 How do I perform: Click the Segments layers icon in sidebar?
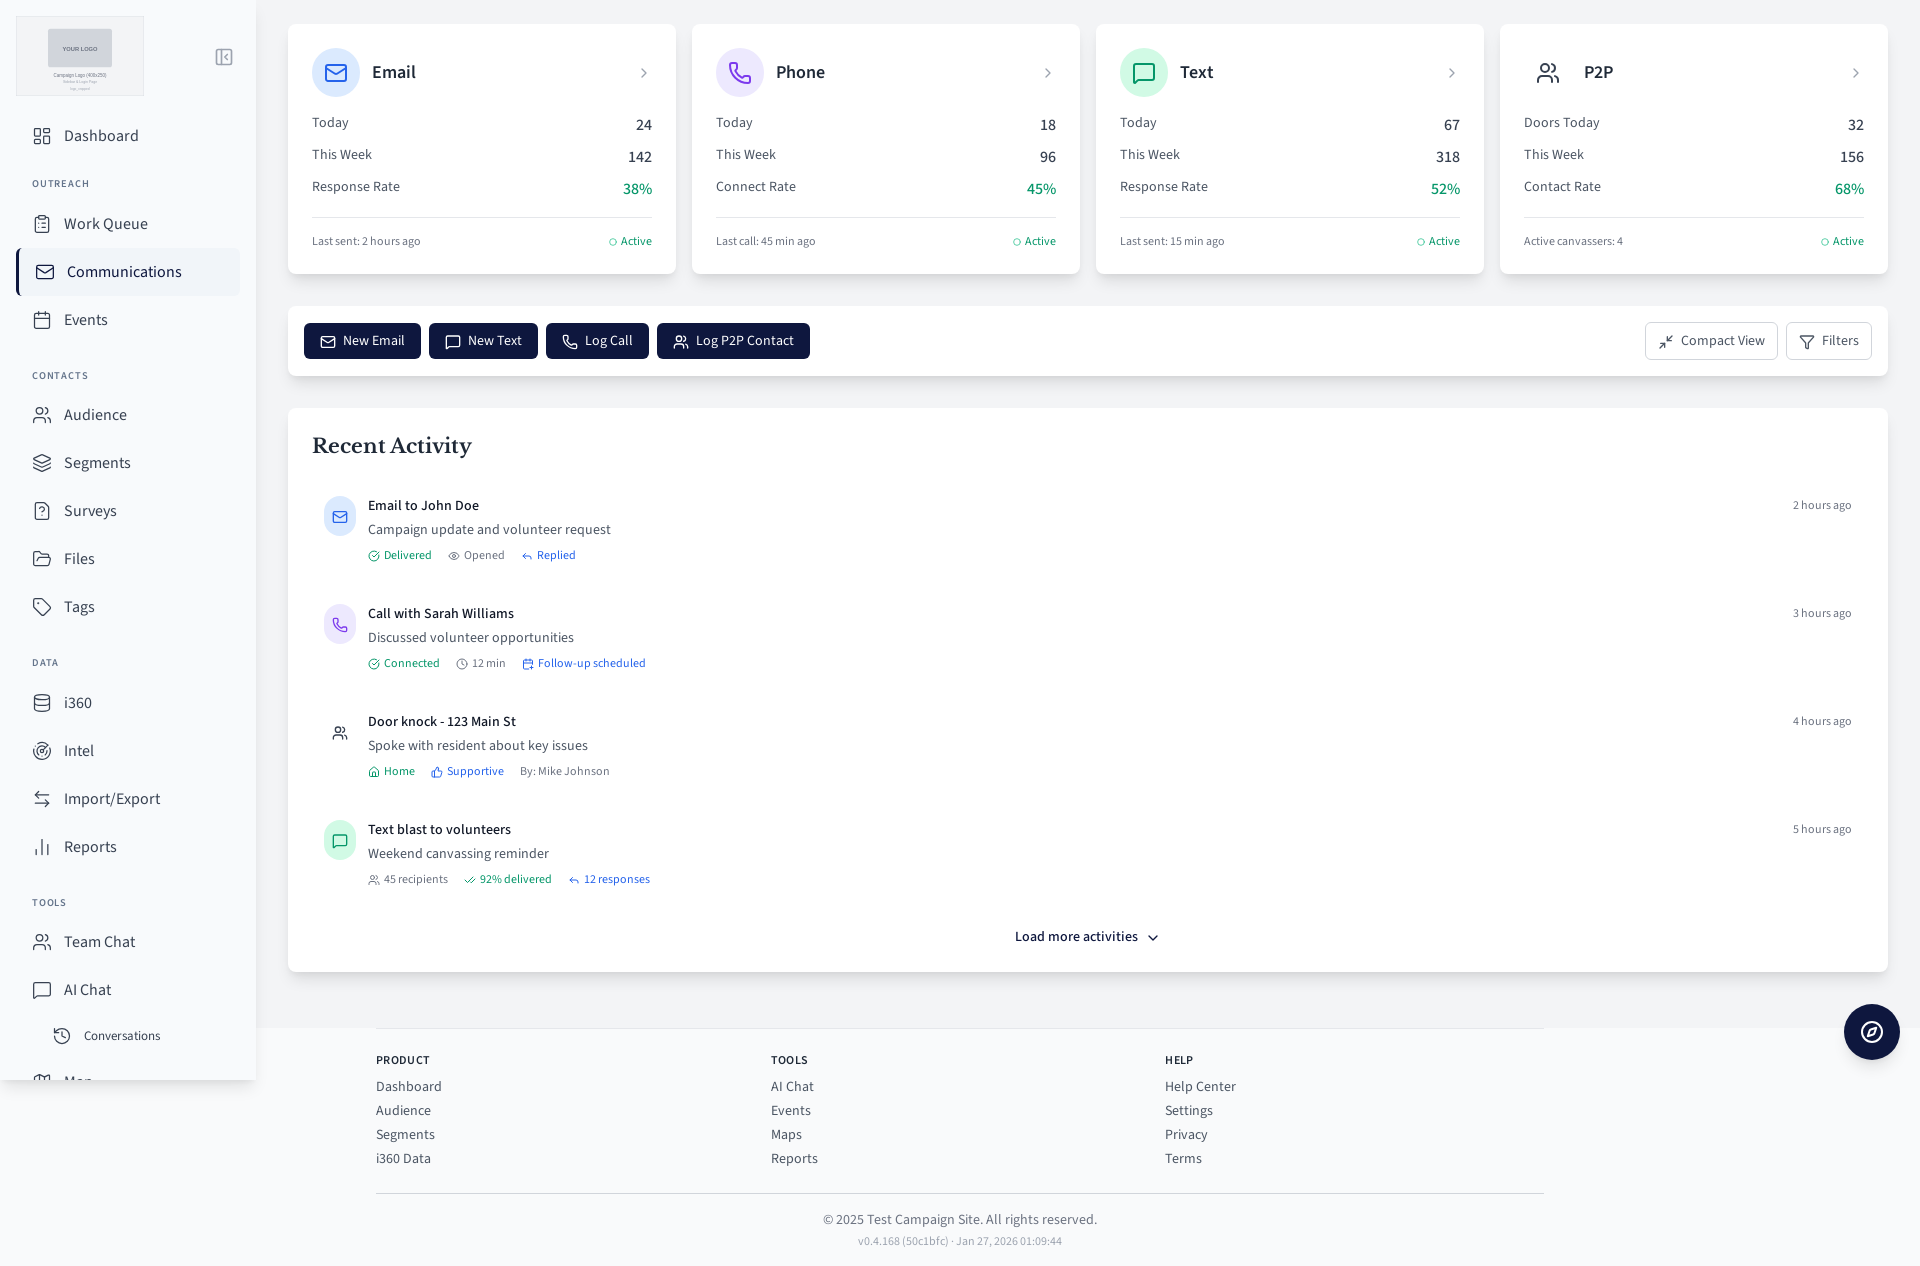(42, 463)
